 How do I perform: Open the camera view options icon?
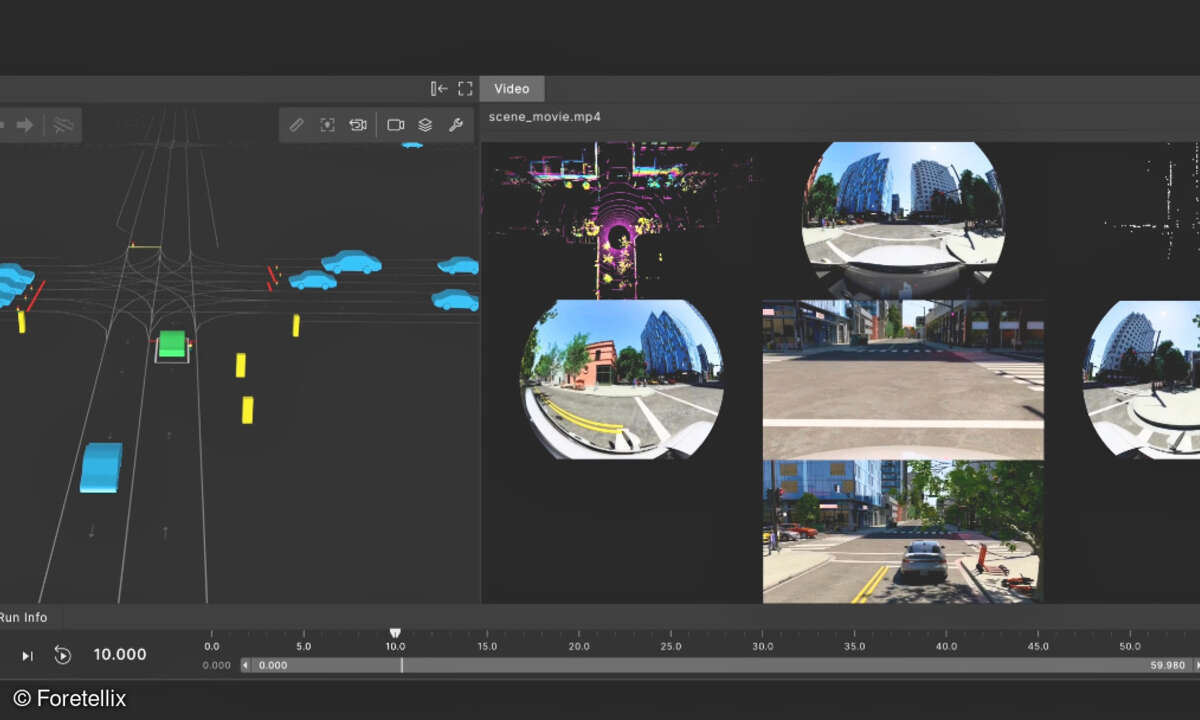[396, 125]
